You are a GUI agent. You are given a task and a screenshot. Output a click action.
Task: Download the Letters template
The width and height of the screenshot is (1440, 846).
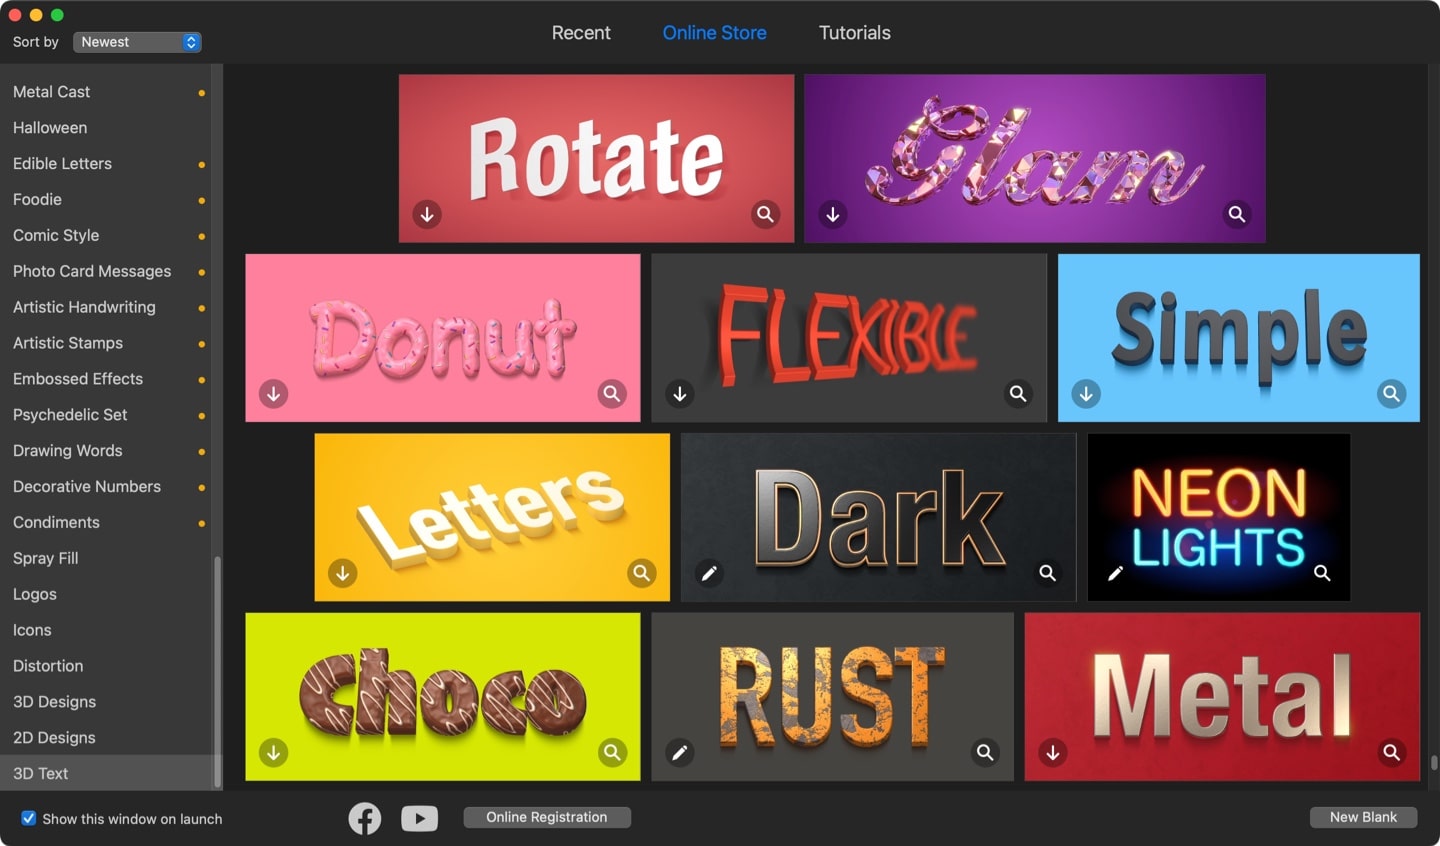coord(342,573)
